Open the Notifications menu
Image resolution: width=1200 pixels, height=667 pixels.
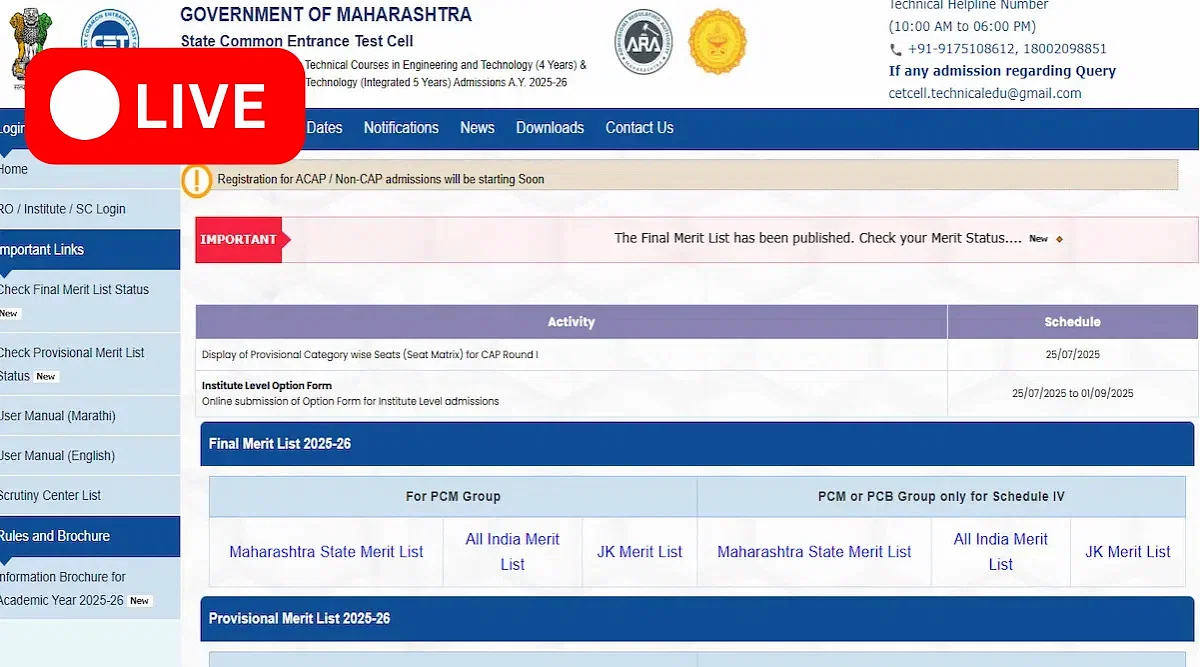click(x=401, y=128)
